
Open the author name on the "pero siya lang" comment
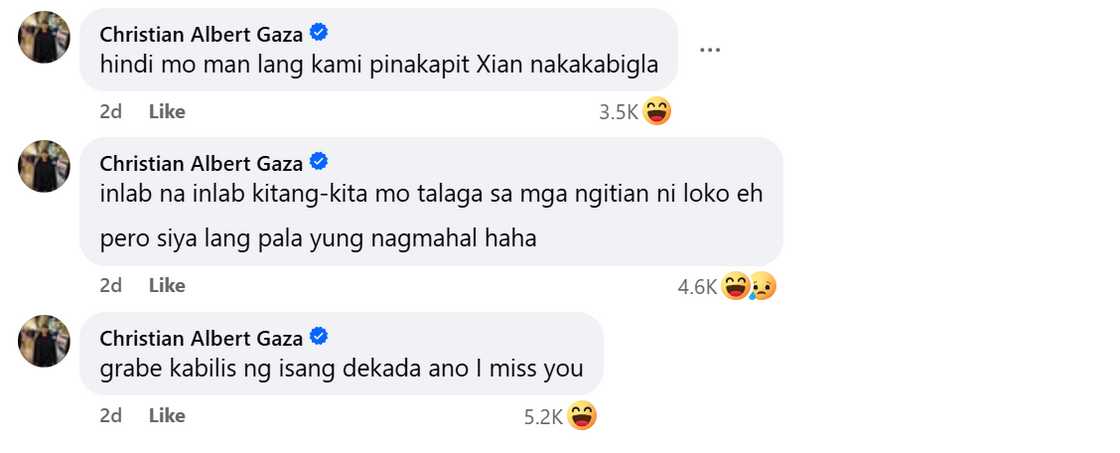[201, 164]
